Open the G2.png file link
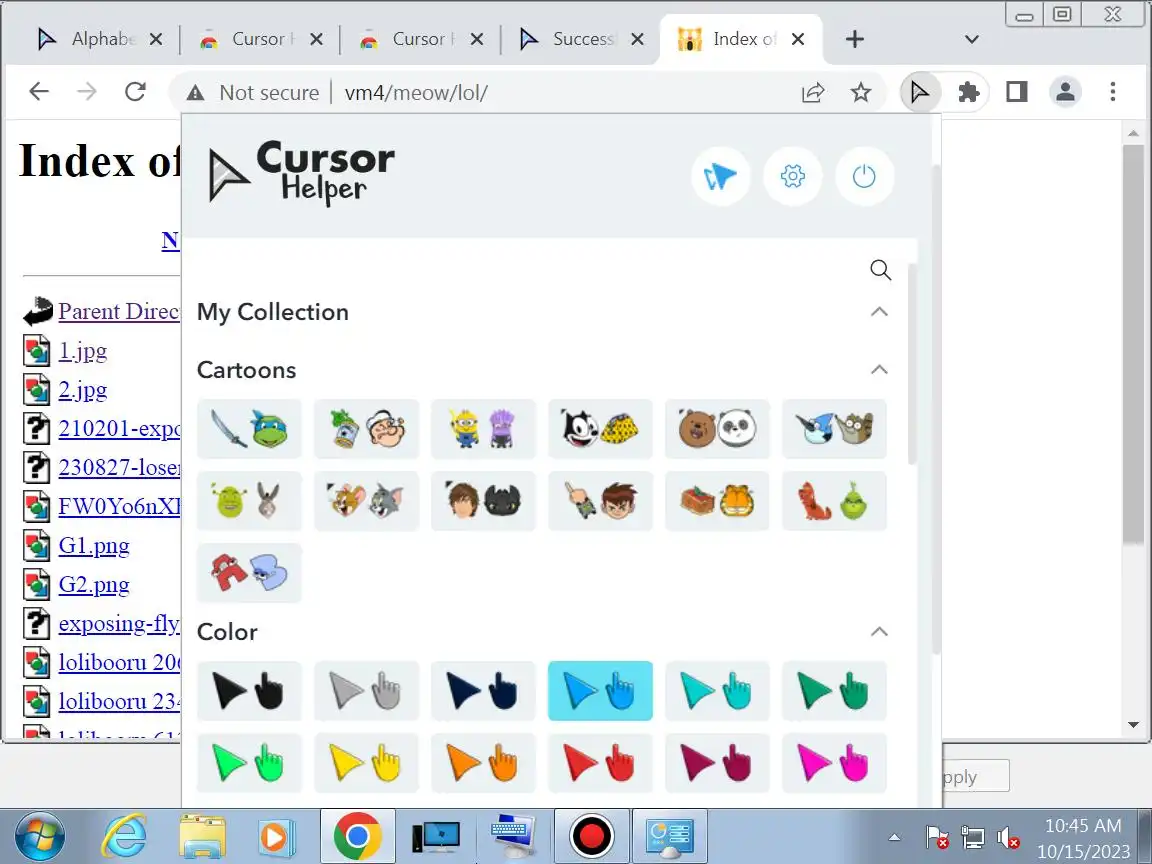1152x864 pixels. pyautogui.click(x=94, y=584)
